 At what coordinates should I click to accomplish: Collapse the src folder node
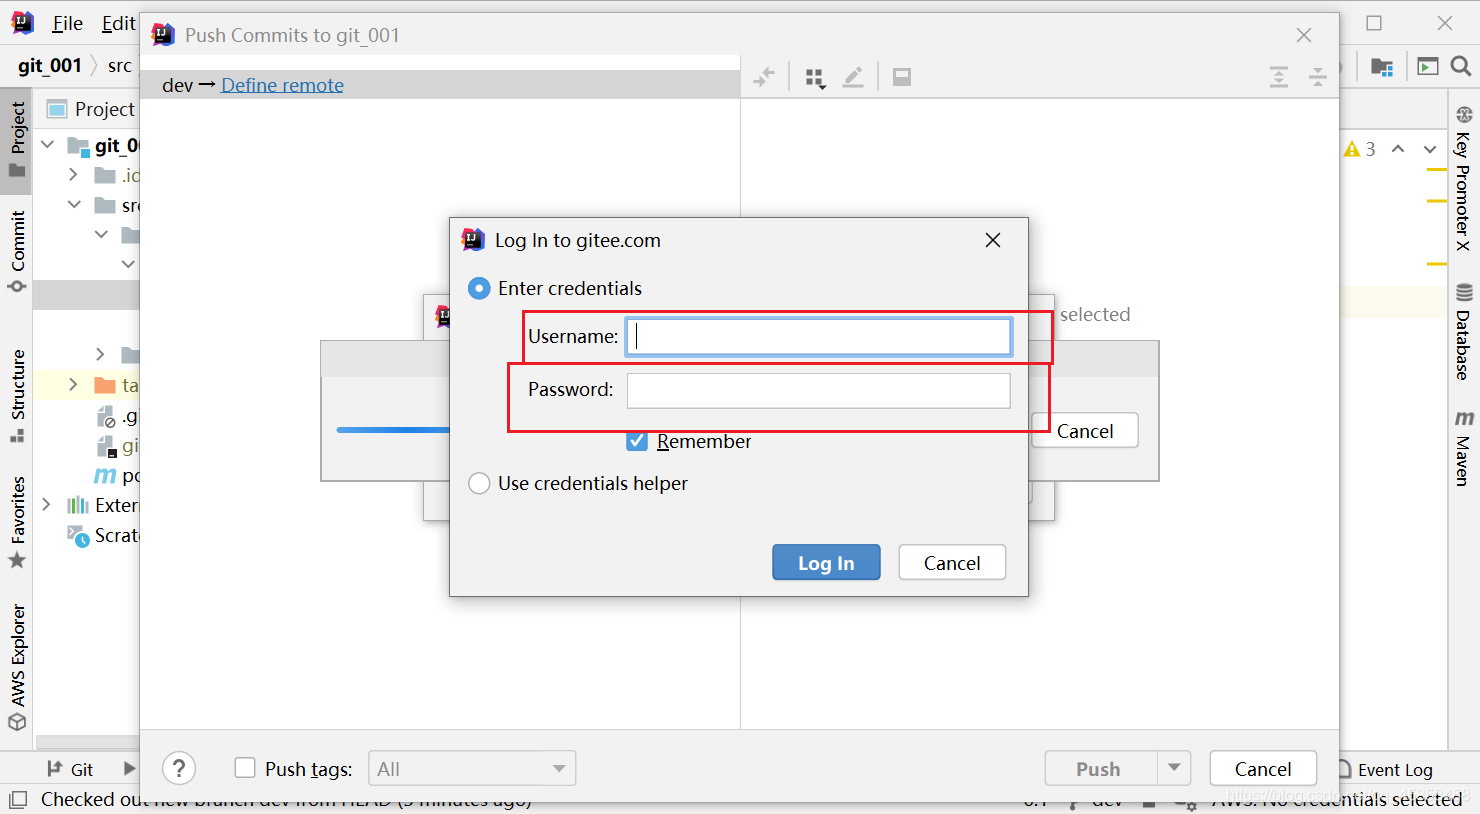(73, 205)
